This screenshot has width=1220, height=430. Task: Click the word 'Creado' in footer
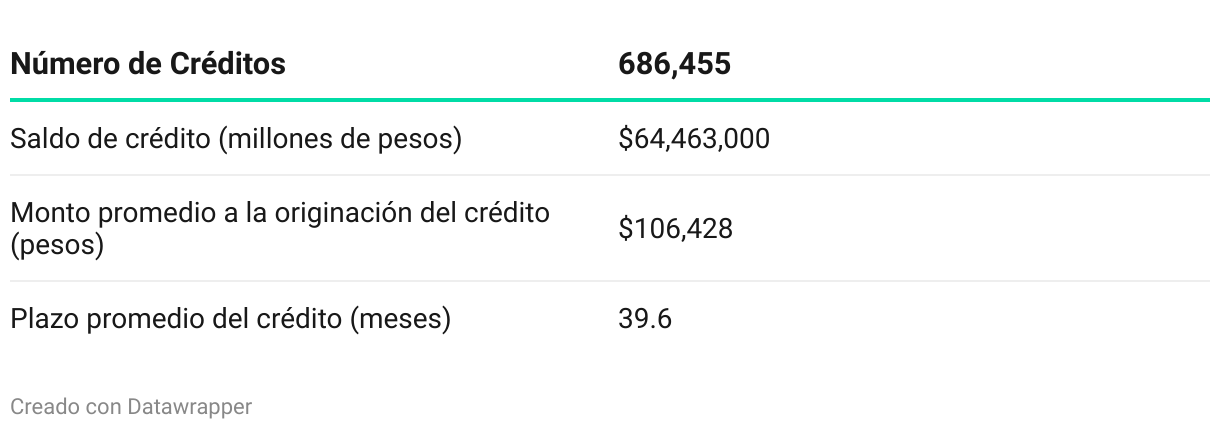pyautogui.click(x=38, y=406)
